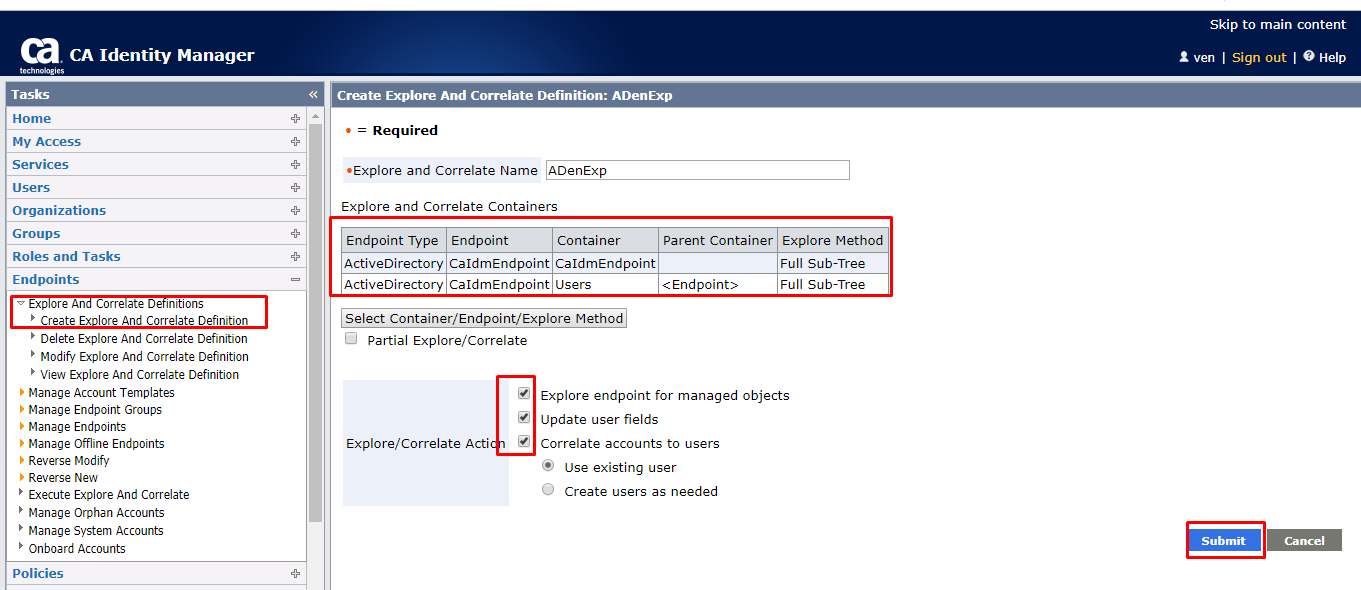
Task: Expand Manage Account Templates node
Action: [x=21, y=392]
